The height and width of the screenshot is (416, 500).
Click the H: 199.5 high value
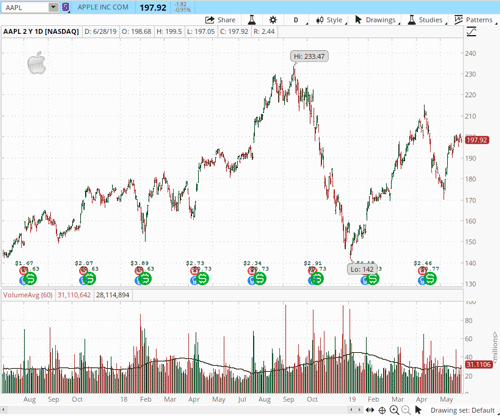(169, 32)
